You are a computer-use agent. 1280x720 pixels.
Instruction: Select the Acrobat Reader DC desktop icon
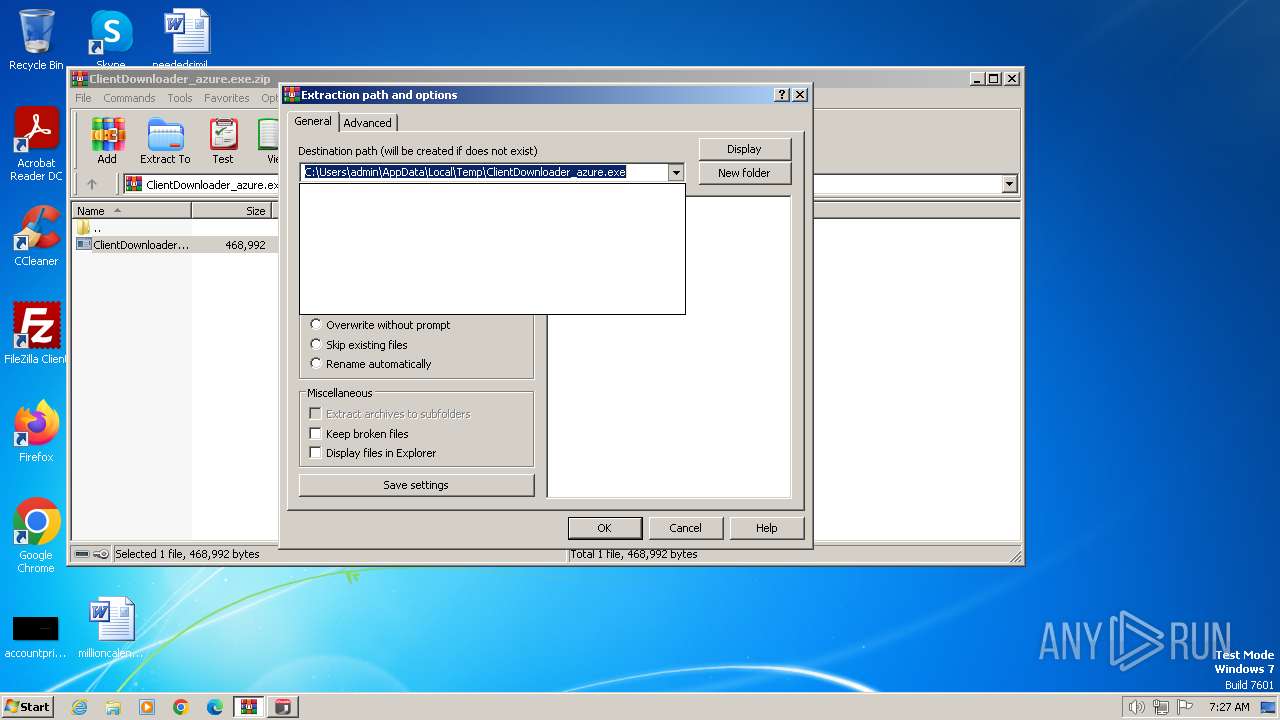pos(36,145)
